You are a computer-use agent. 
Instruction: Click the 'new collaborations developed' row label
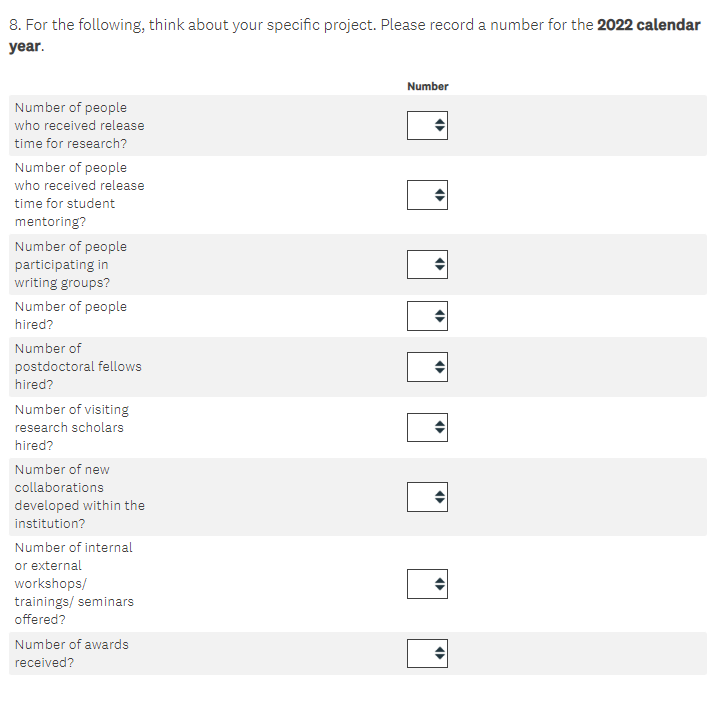pos(79,496)
